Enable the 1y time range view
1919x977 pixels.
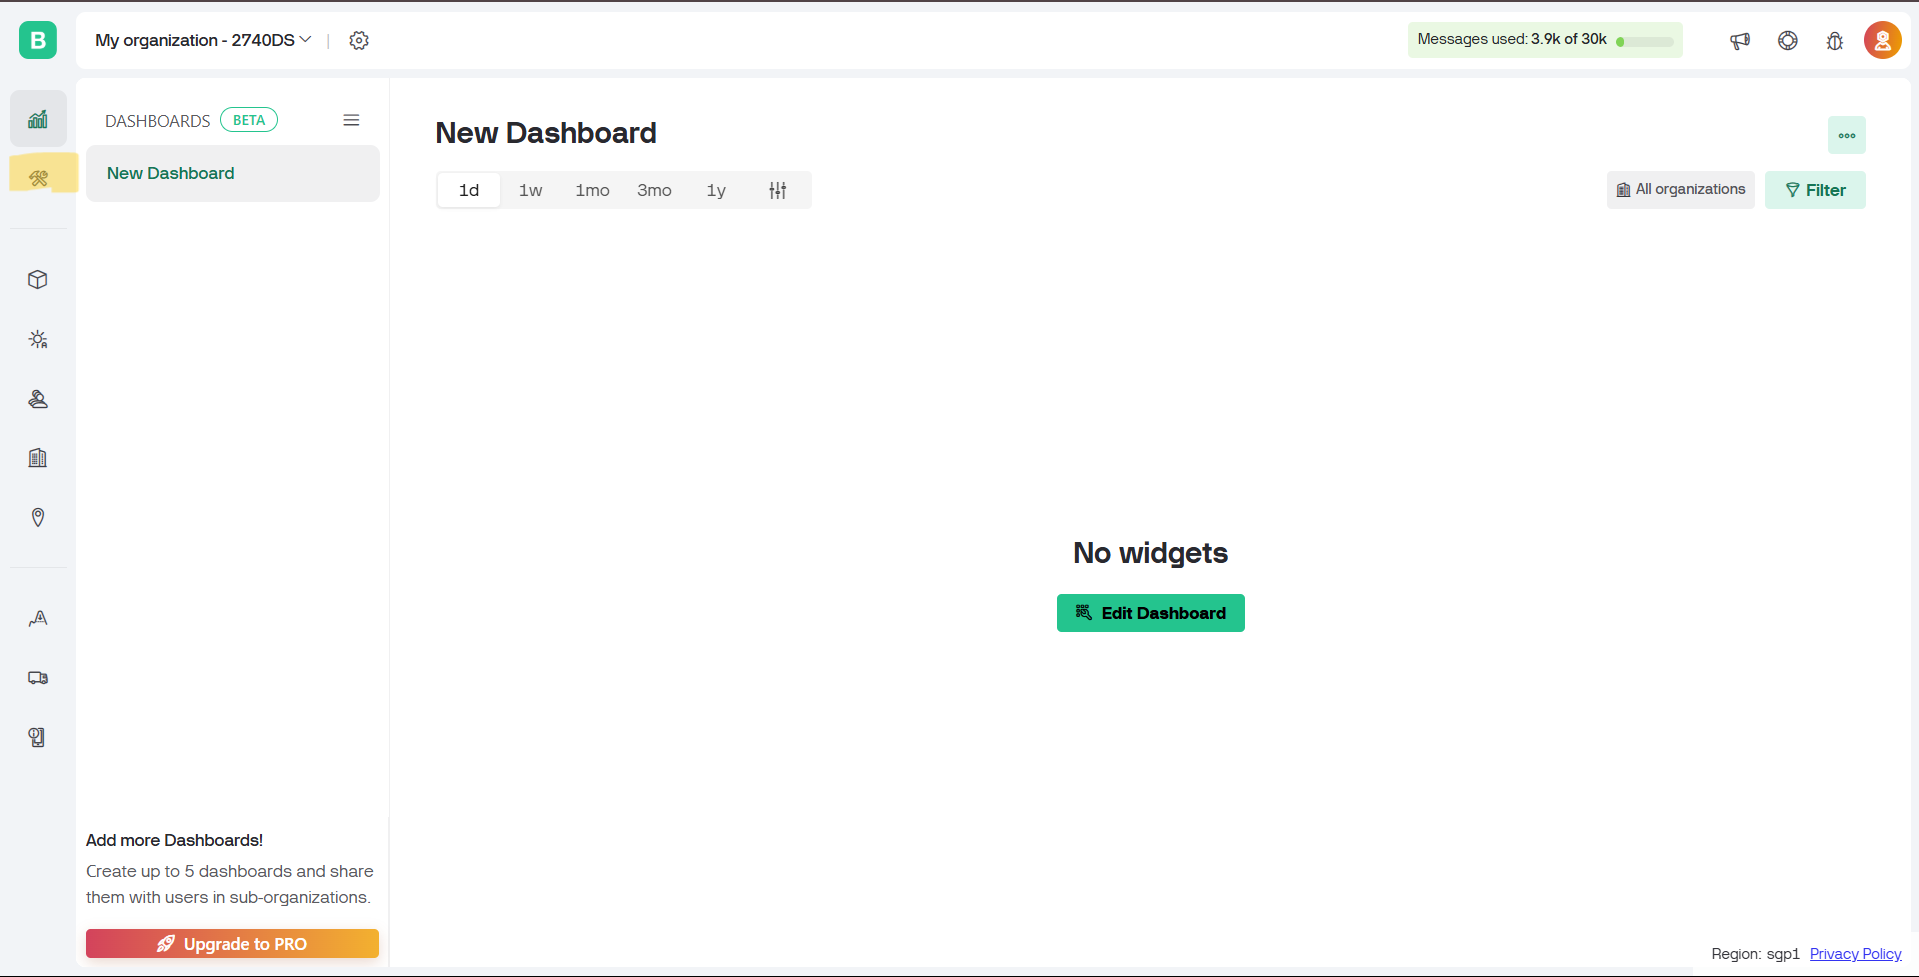pyautogui.click(x=716, y=189)
